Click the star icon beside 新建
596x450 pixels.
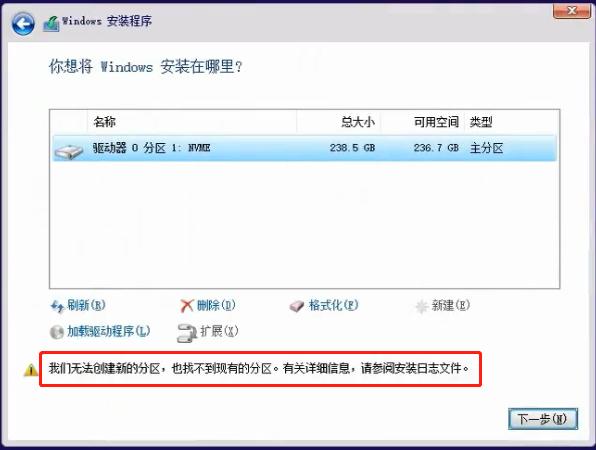pos(422,306)
